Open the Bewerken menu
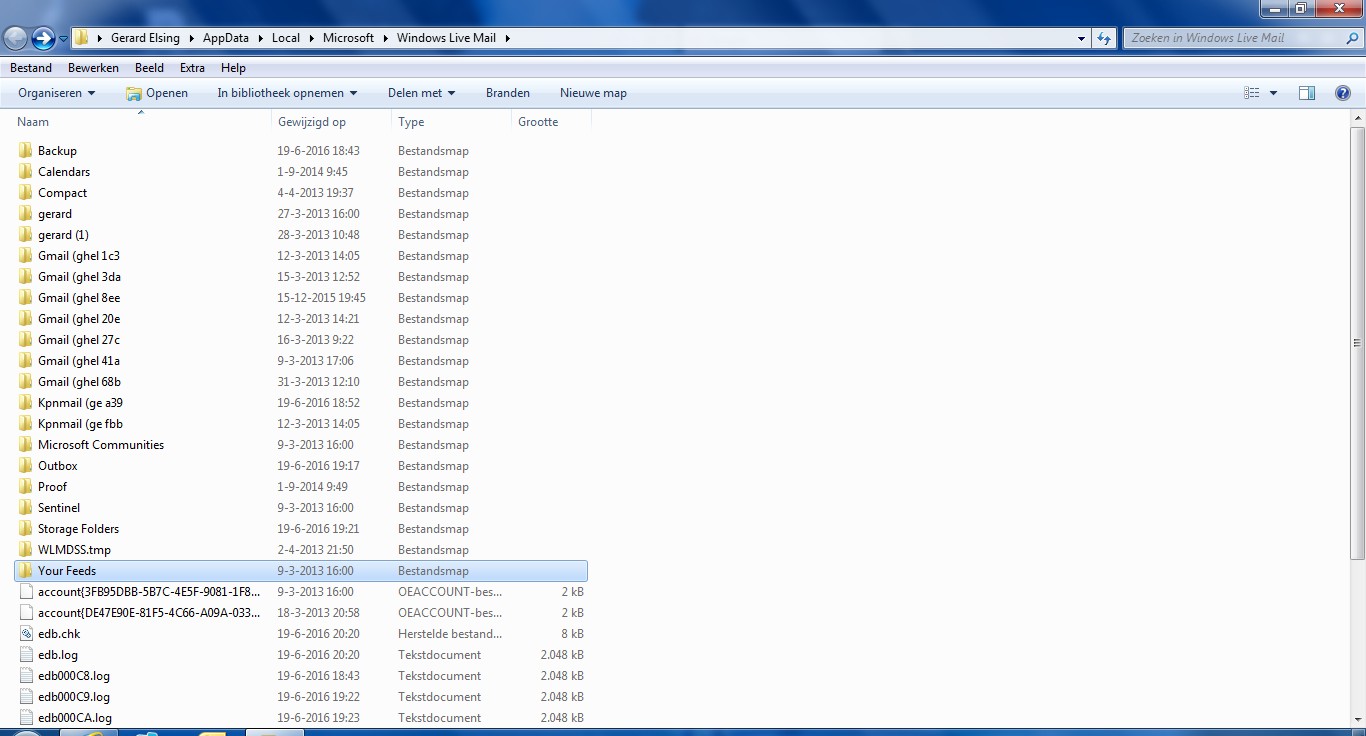The height and width of the screenshot is (736, 1366). click(x=93, y=68)
